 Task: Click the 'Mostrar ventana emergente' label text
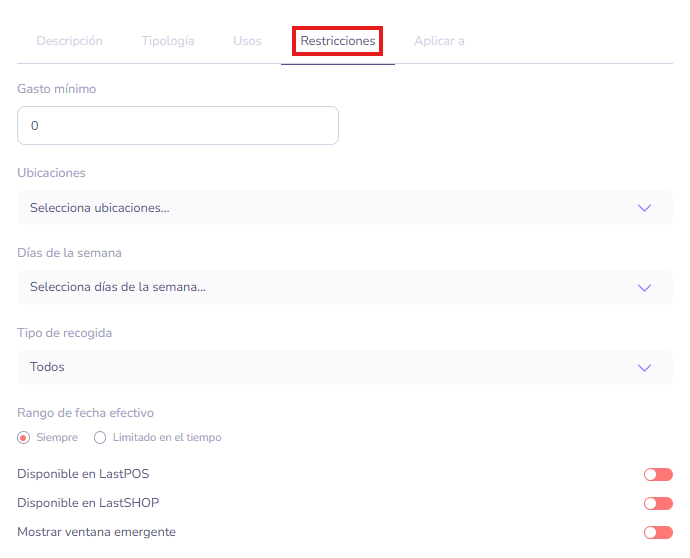tap(96, 532)
